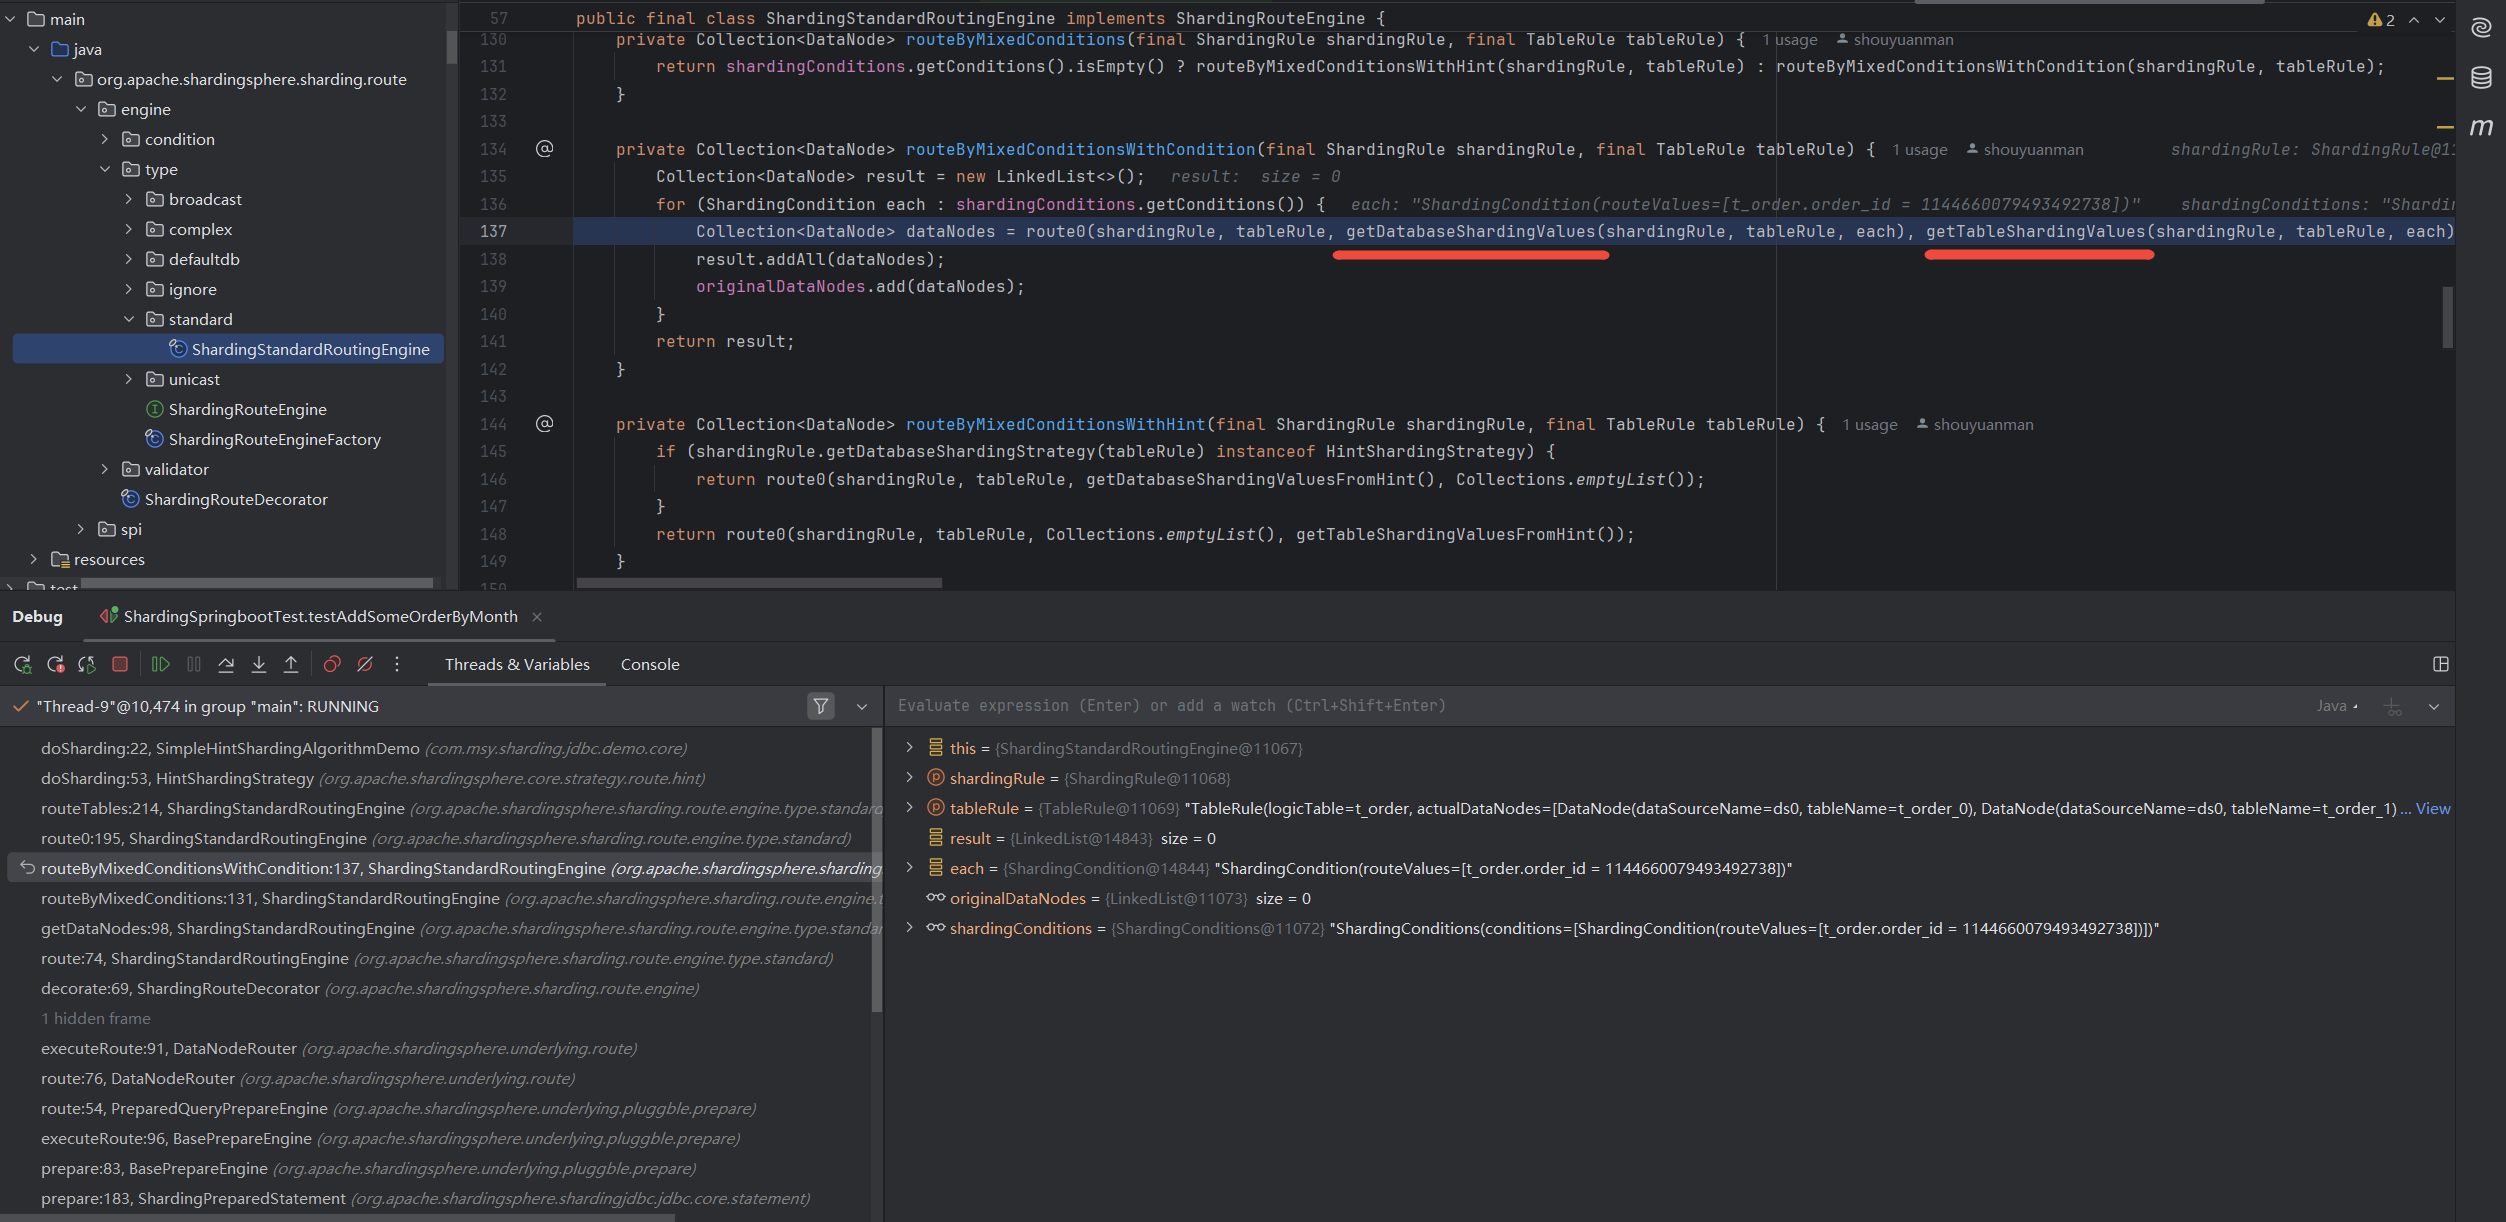
Task: Click Resume Program in debug toolbar
Action: 160,664
